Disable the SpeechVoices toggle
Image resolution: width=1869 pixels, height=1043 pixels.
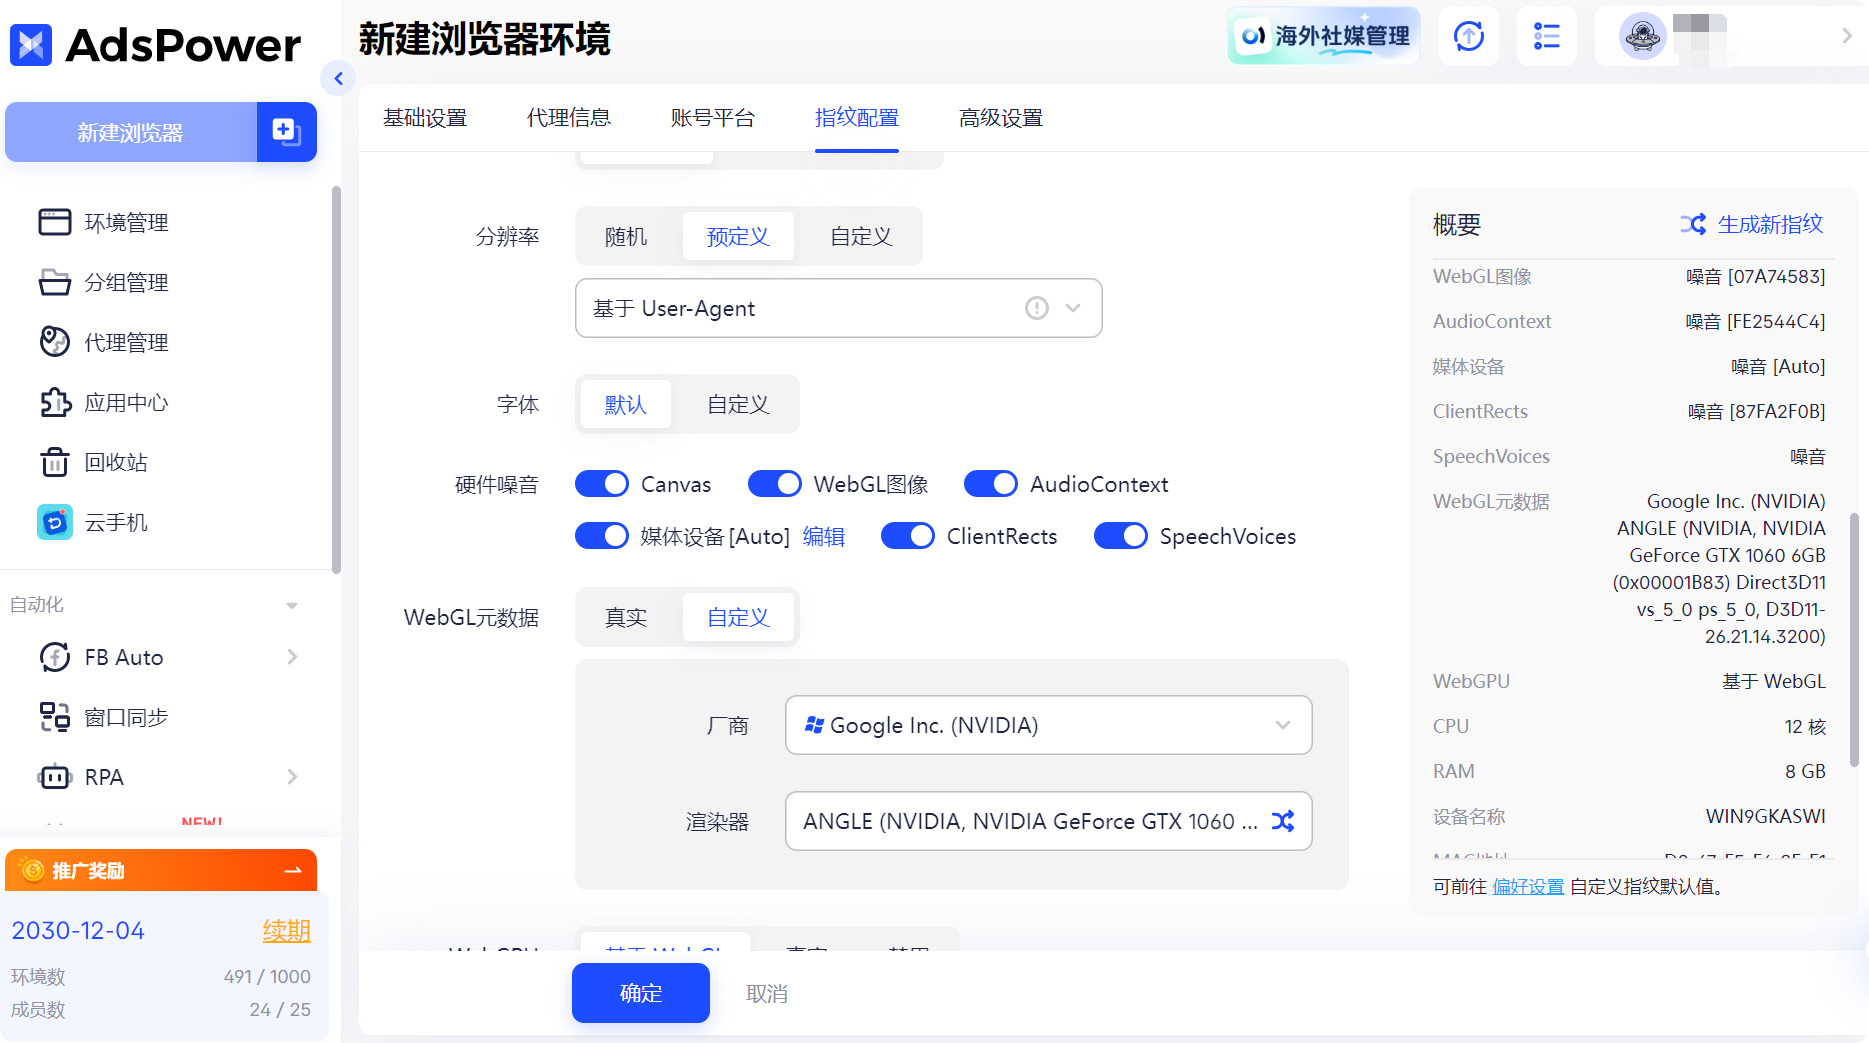click(x=1120, y=536)
